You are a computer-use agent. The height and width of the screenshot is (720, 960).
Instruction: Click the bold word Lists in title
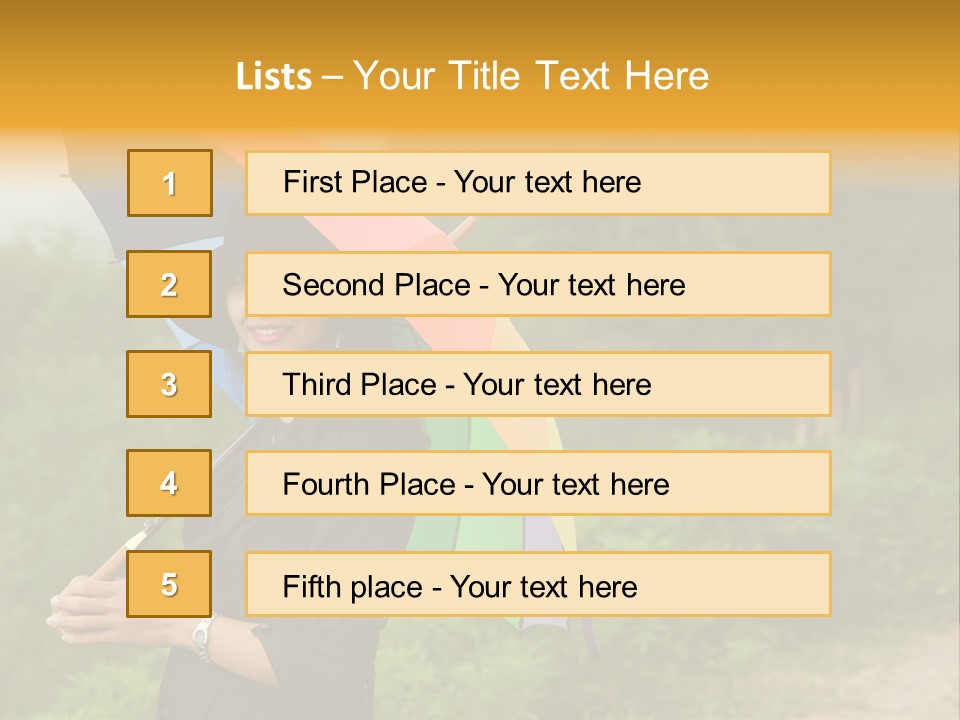point(274,77)
